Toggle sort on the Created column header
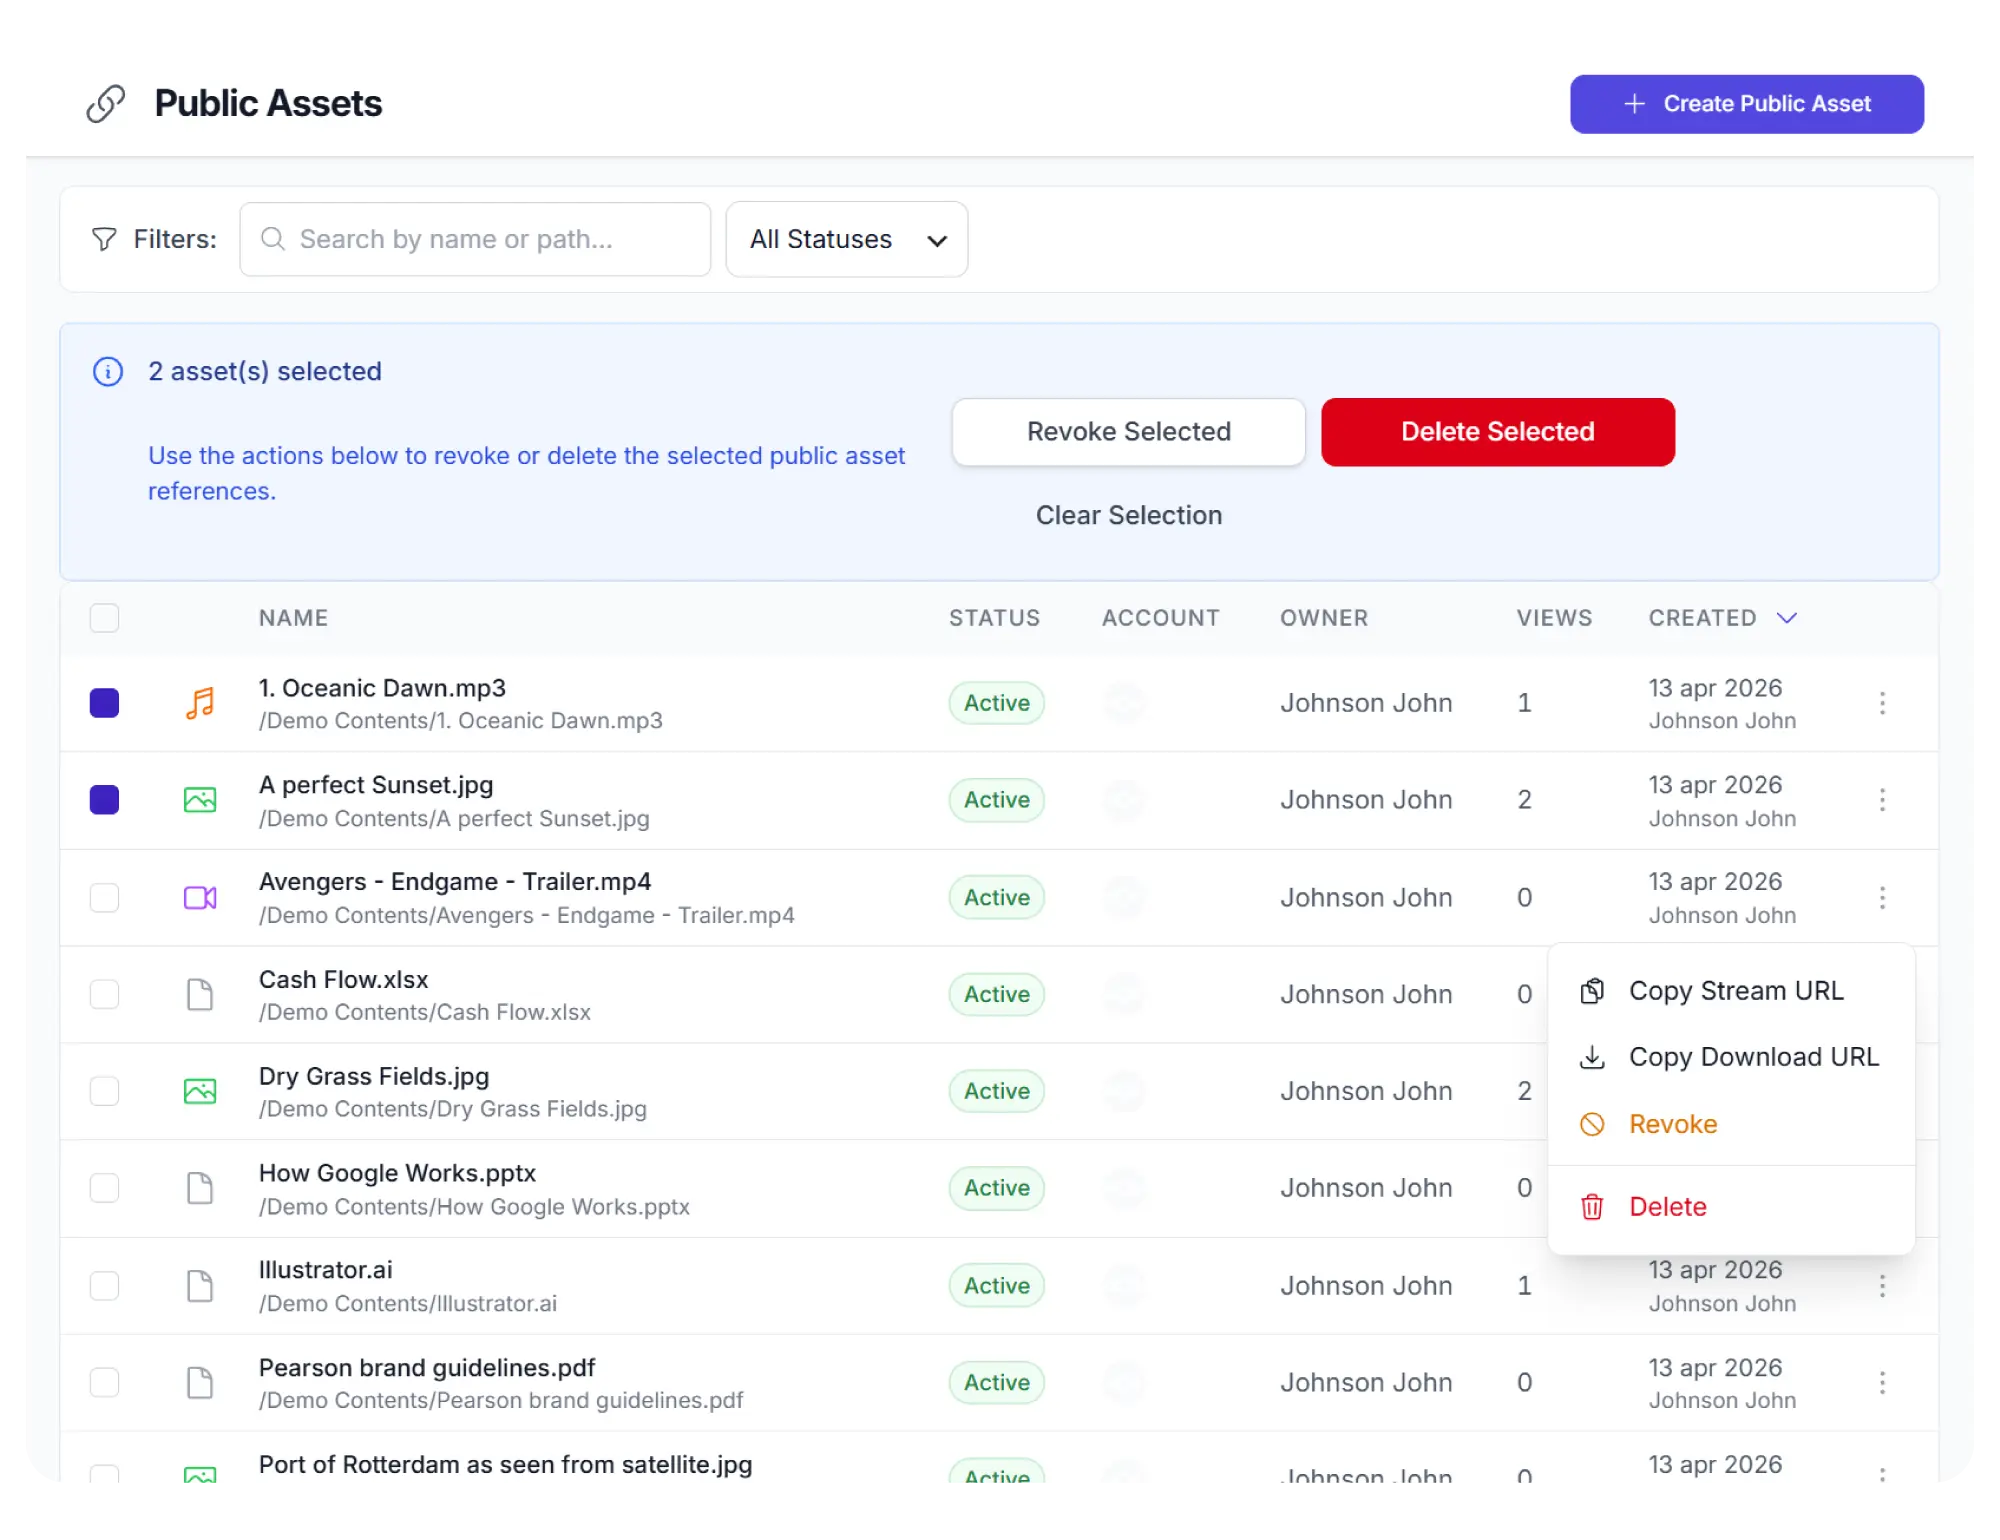Screen dimensions: 2000x1540 click(1722, 618)
